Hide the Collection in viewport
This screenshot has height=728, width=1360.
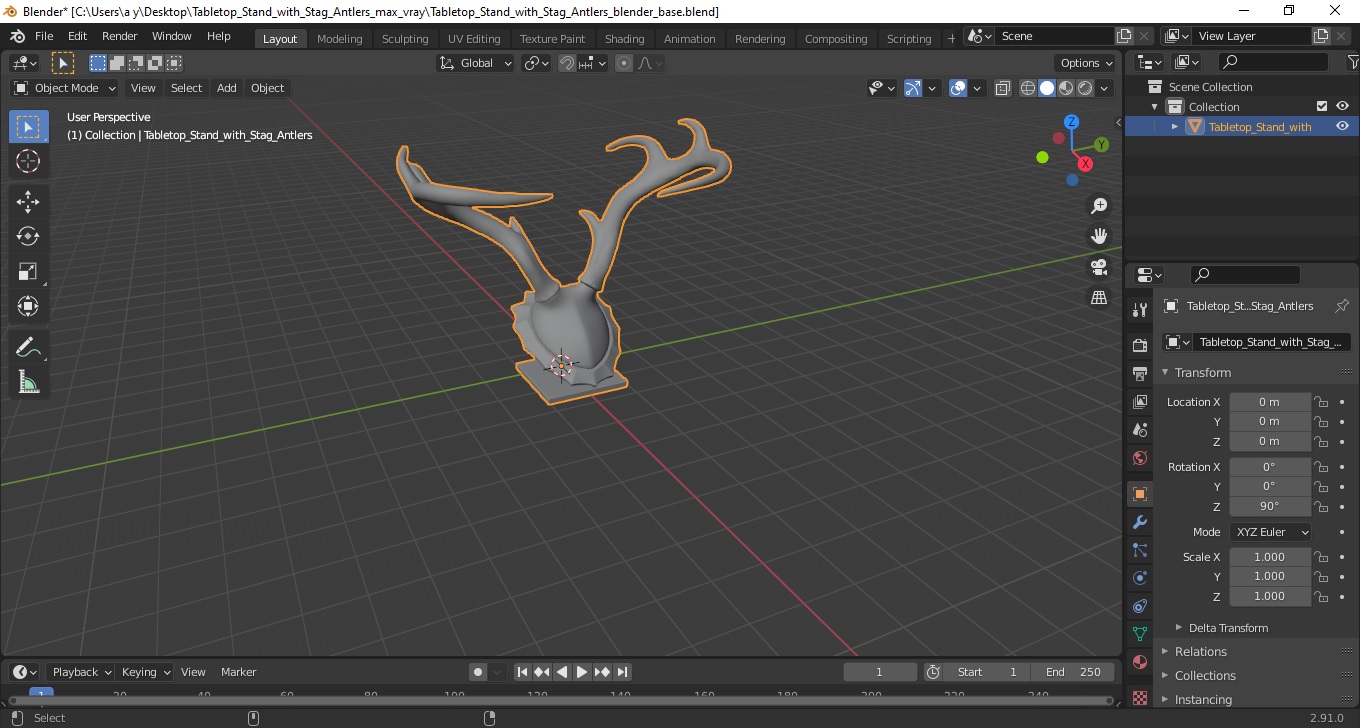pos(1342,106)
